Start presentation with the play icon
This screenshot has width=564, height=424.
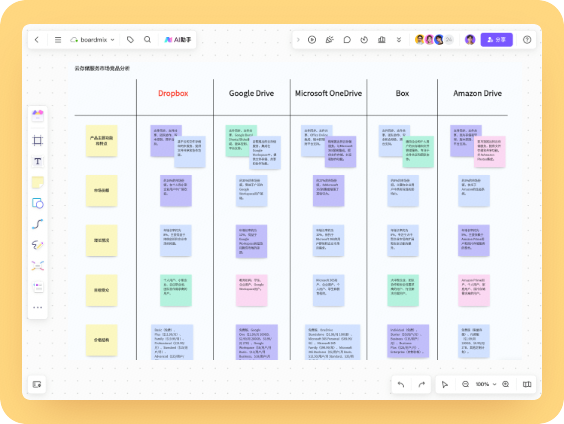(x=312, y=40)
